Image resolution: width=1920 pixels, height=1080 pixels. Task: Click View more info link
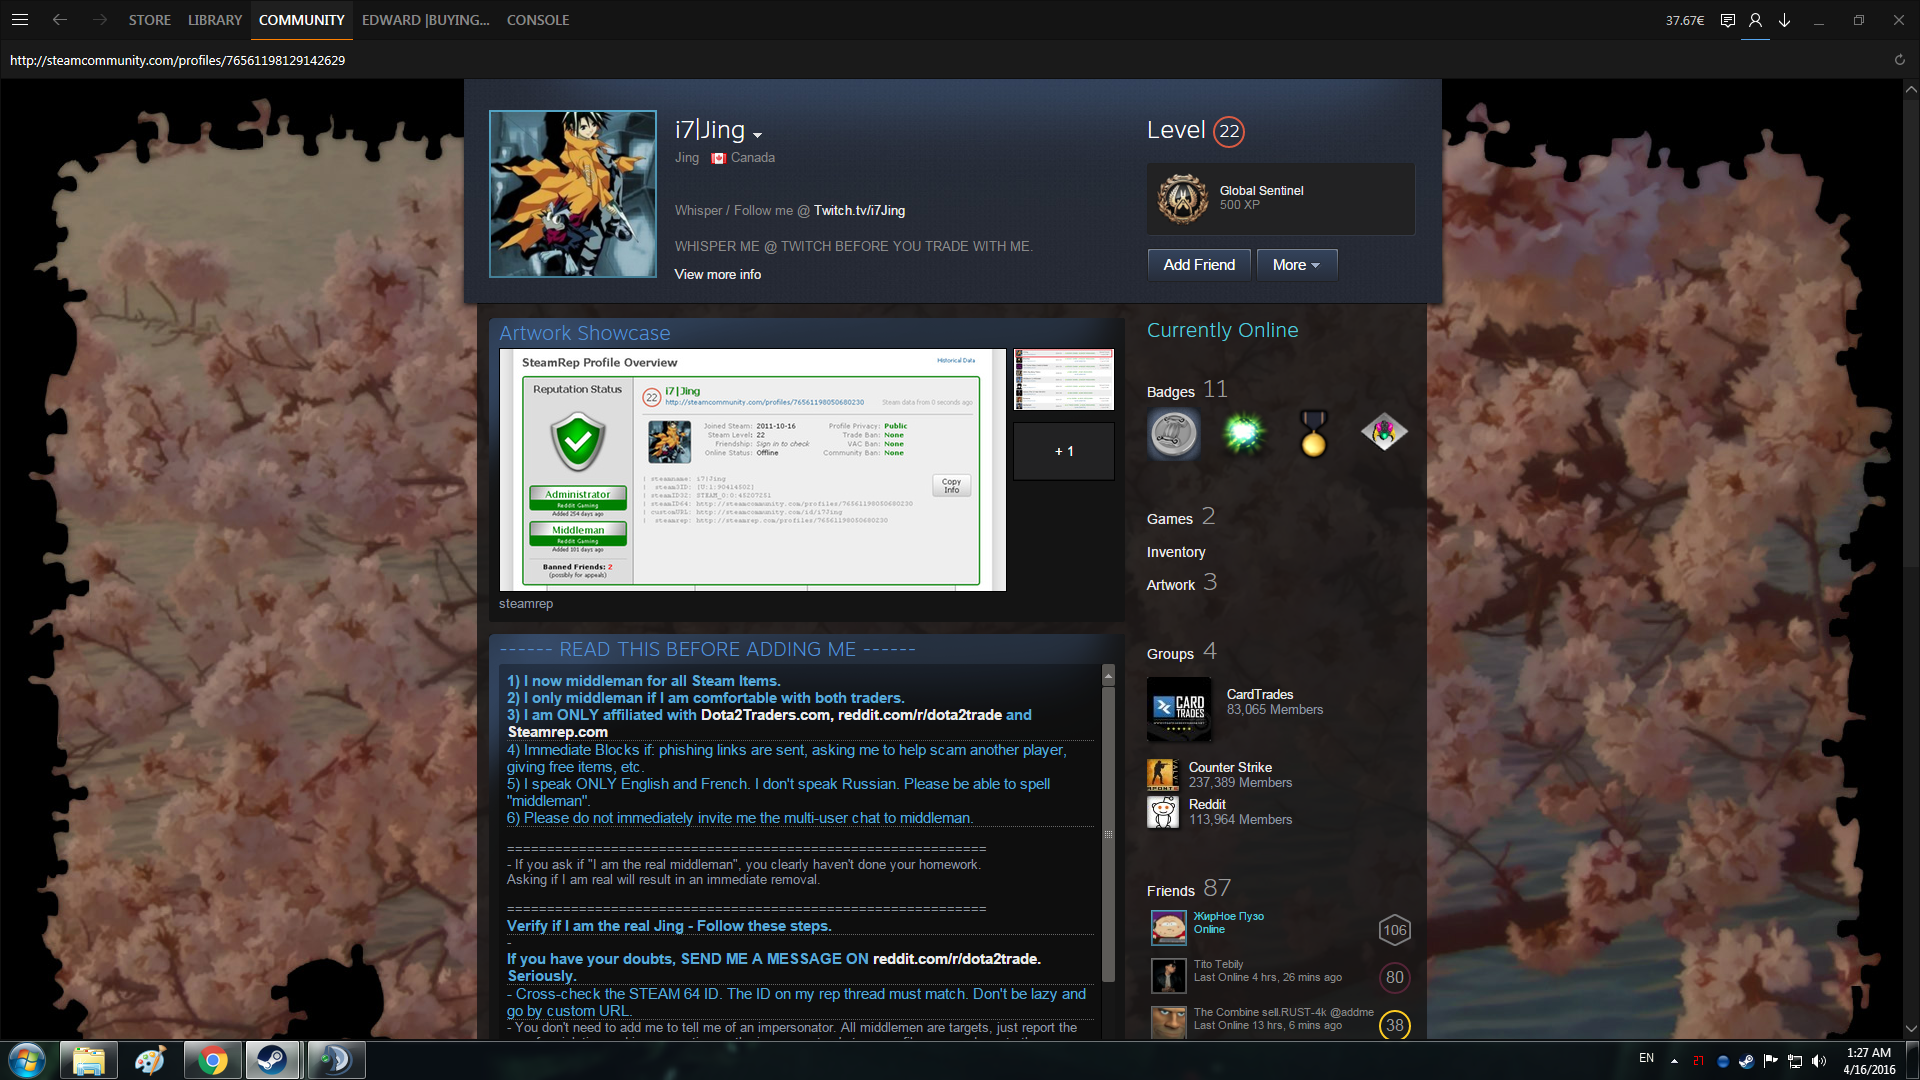pyautogui.click(x=717, y=274)
